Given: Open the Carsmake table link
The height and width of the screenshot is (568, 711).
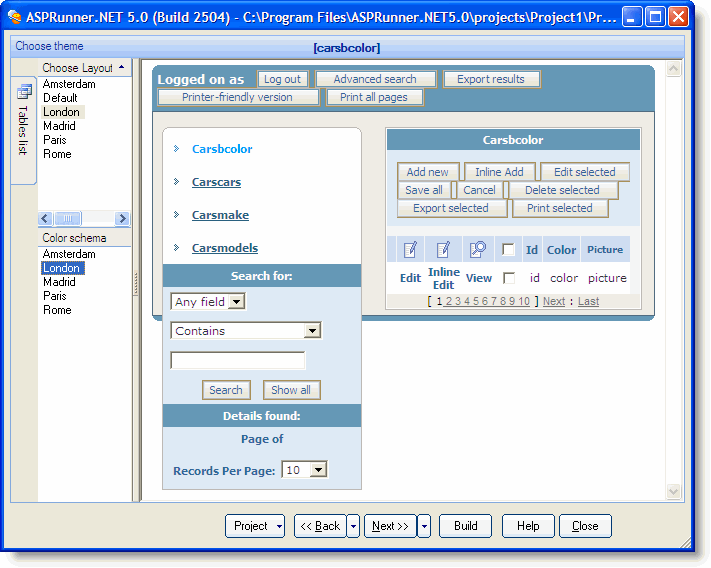Looking at the screenshot, I should pos(220,215).
